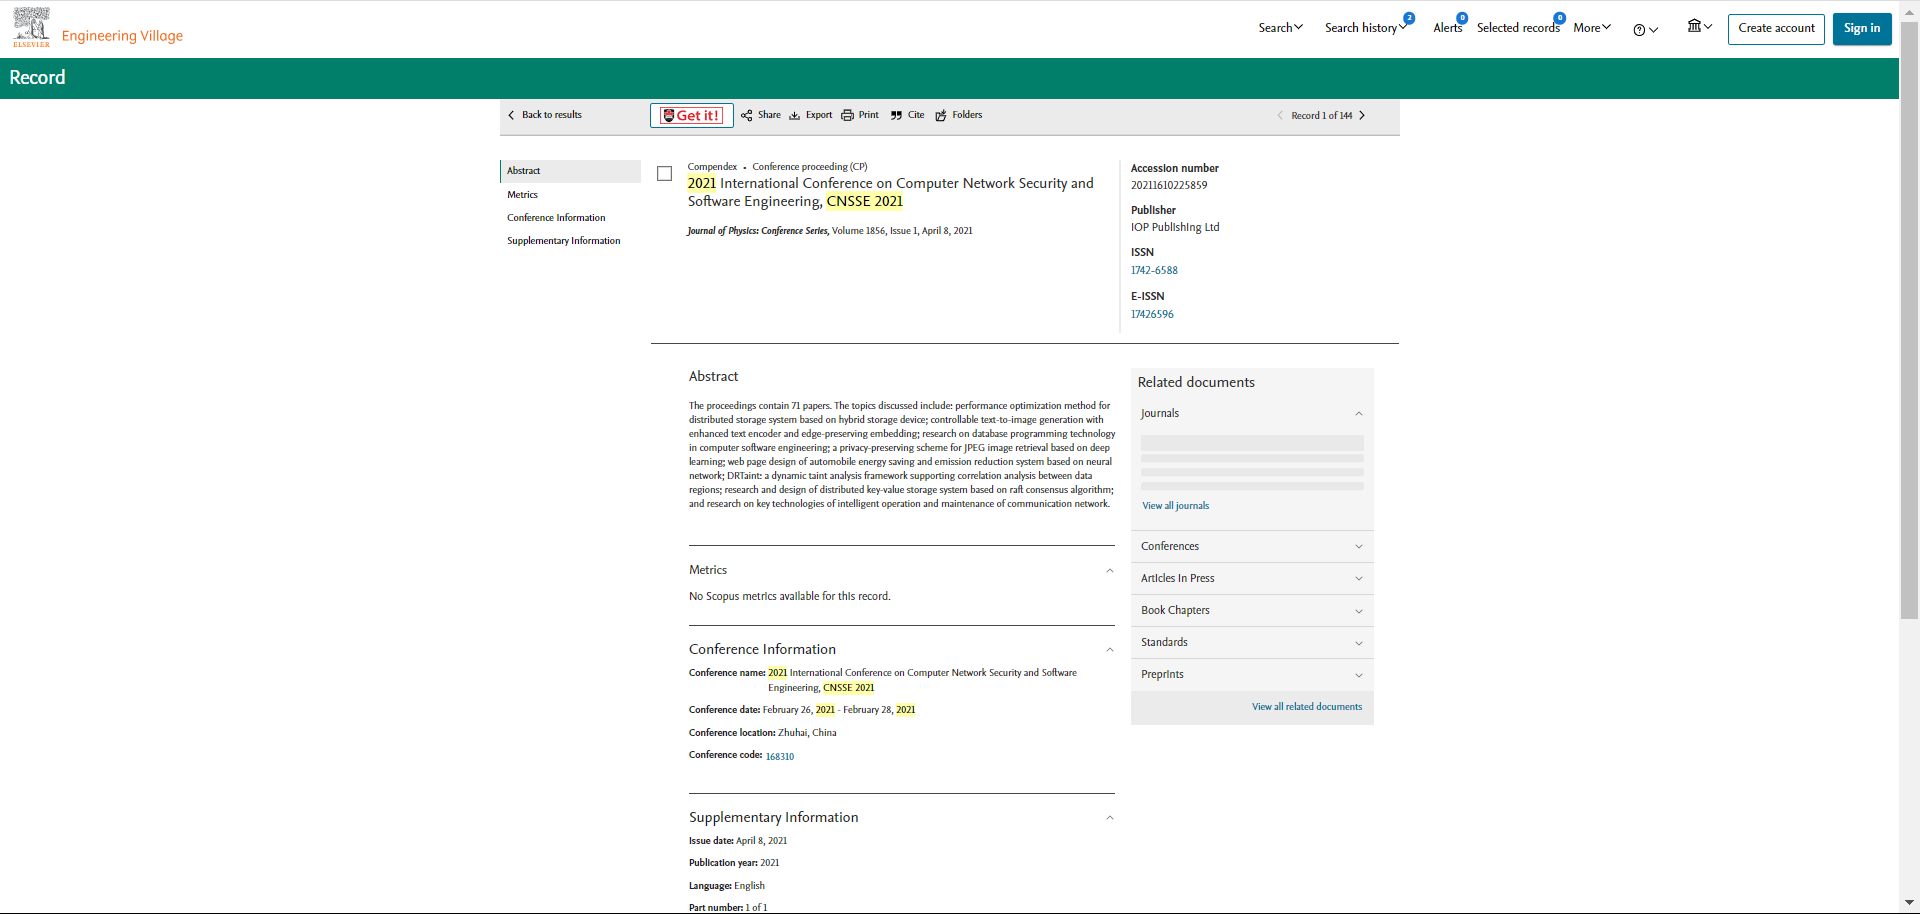1920x914 pixels.
Task: Go to the next record arrow
Action: [x=1362, y=115]
